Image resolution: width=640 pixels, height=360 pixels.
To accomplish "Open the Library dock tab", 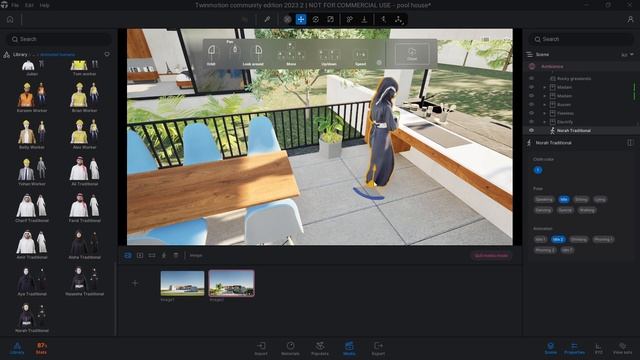I will pos(17,348).
